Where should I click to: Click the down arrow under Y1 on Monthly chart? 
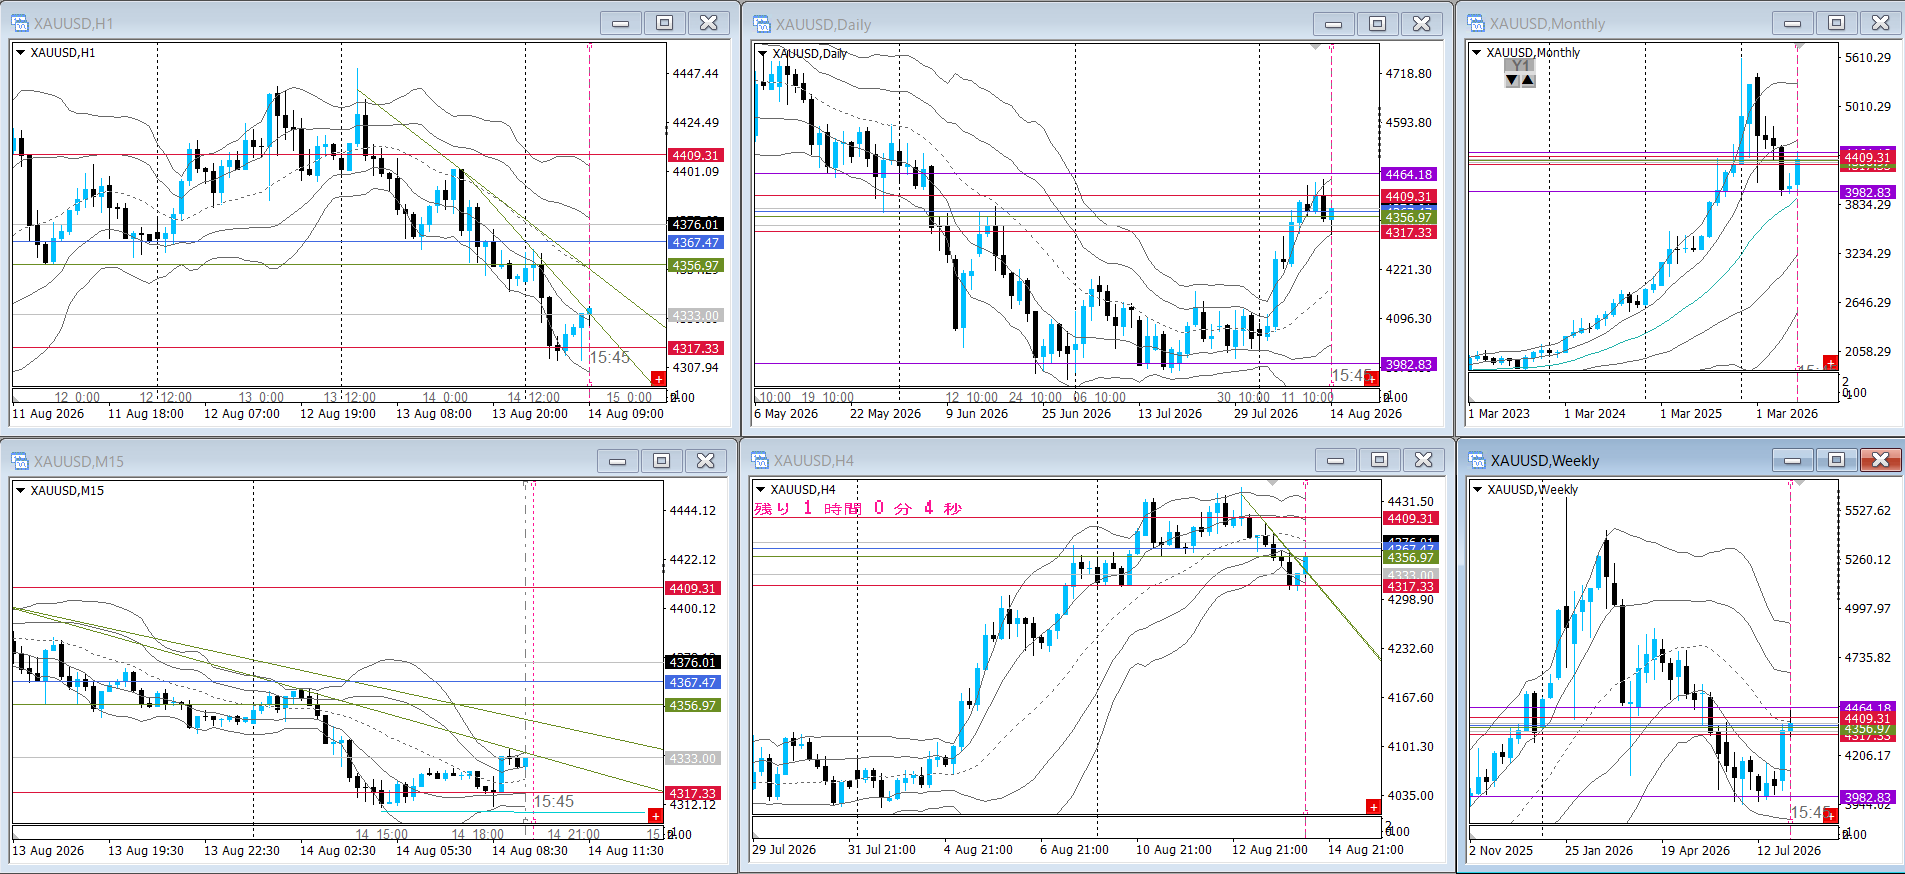[x=1512, y=80]
